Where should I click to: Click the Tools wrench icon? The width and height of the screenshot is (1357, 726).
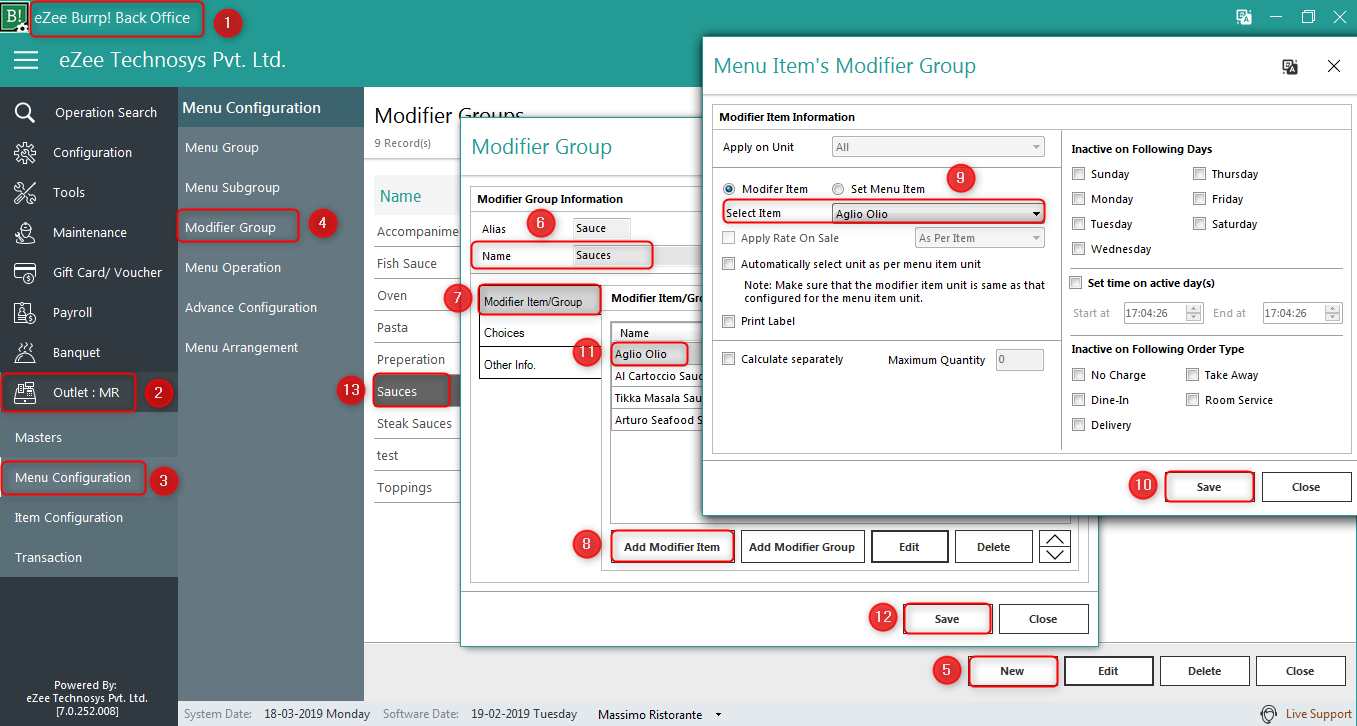[25, 192]
